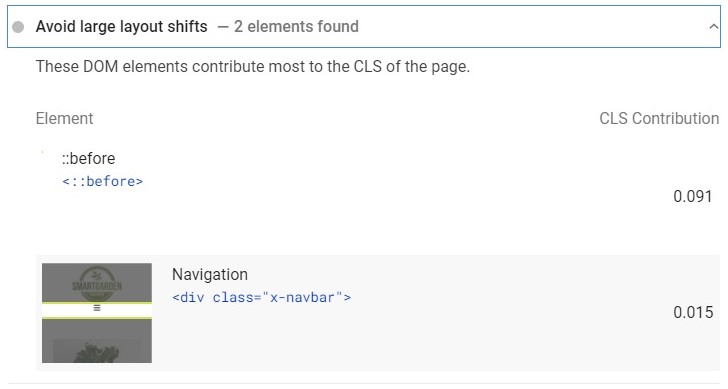The height and width of the screenshot is (389, 728).
Task: Collapse the Avoid large layout shifts audit
Action: (x=713, y=27)
